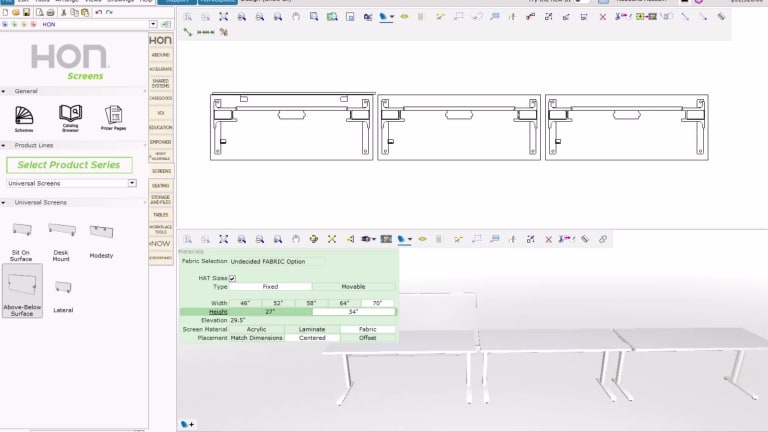Click the camera icon in 3D toolbar
The height and width of the screenshot is (432, 768).
pyautogui.click(x=365, y=239)
